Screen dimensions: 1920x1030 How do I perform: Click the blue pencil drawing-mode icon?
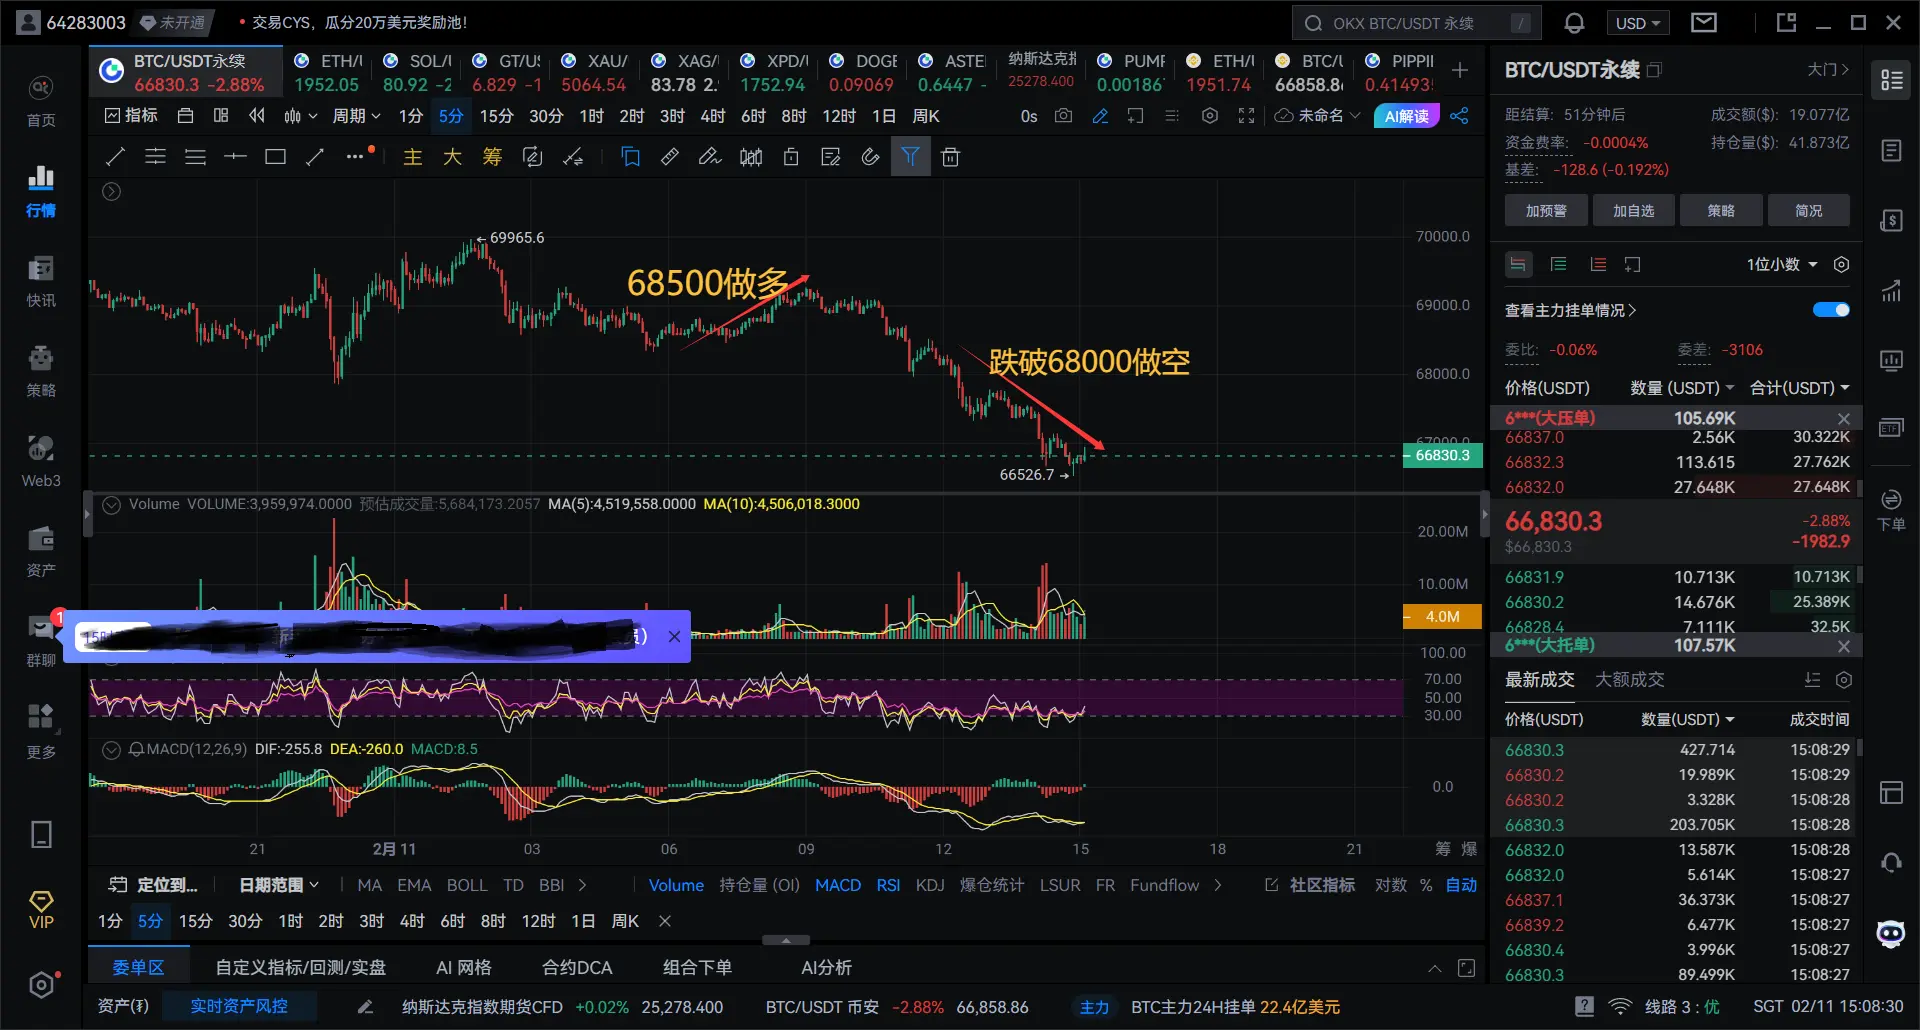pyautogui.click(x=1100, y=116)
